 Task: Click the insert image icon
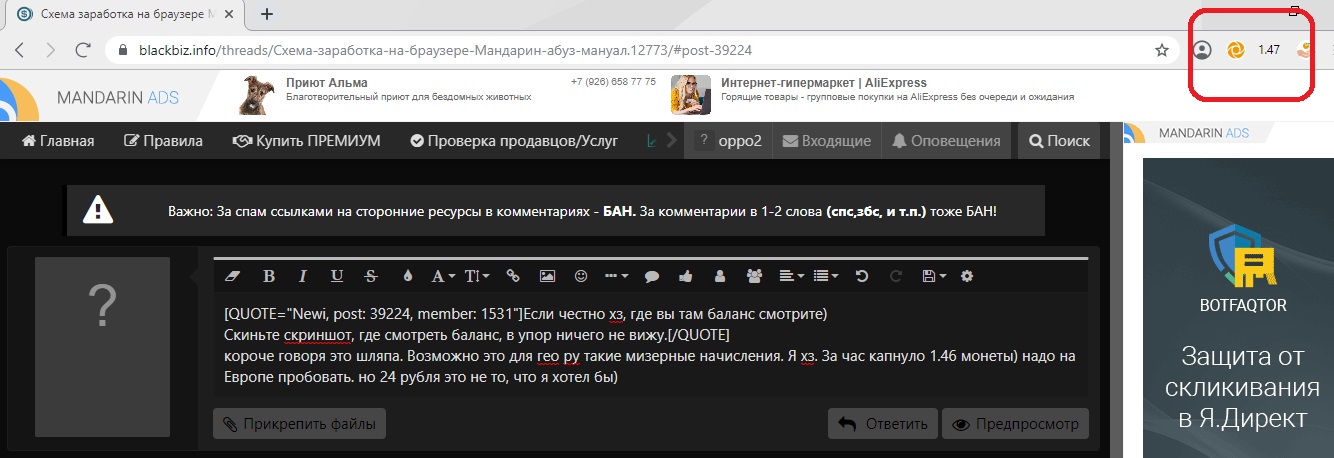547,276
